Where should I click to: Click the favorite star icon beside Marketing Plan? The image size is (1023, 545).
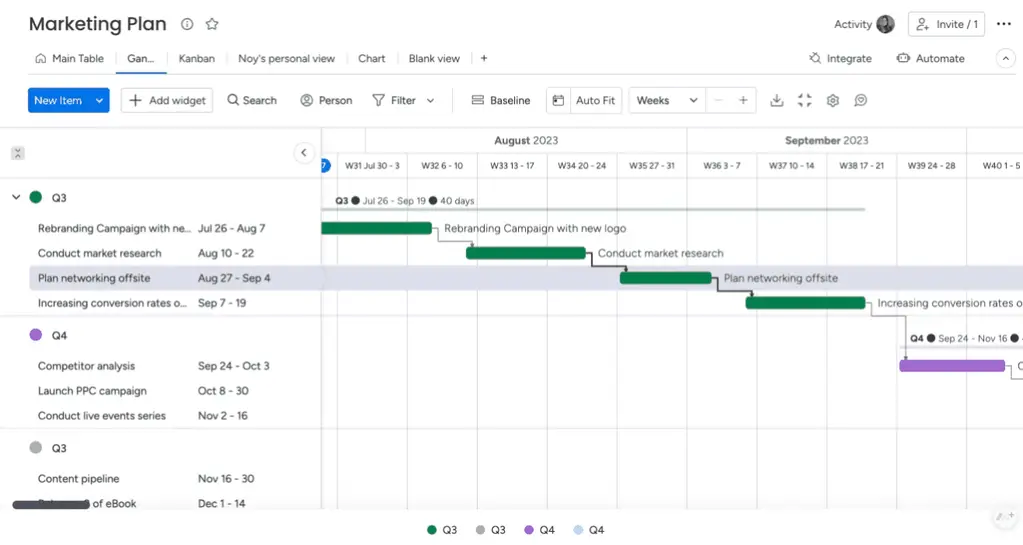tap(212, 24)
